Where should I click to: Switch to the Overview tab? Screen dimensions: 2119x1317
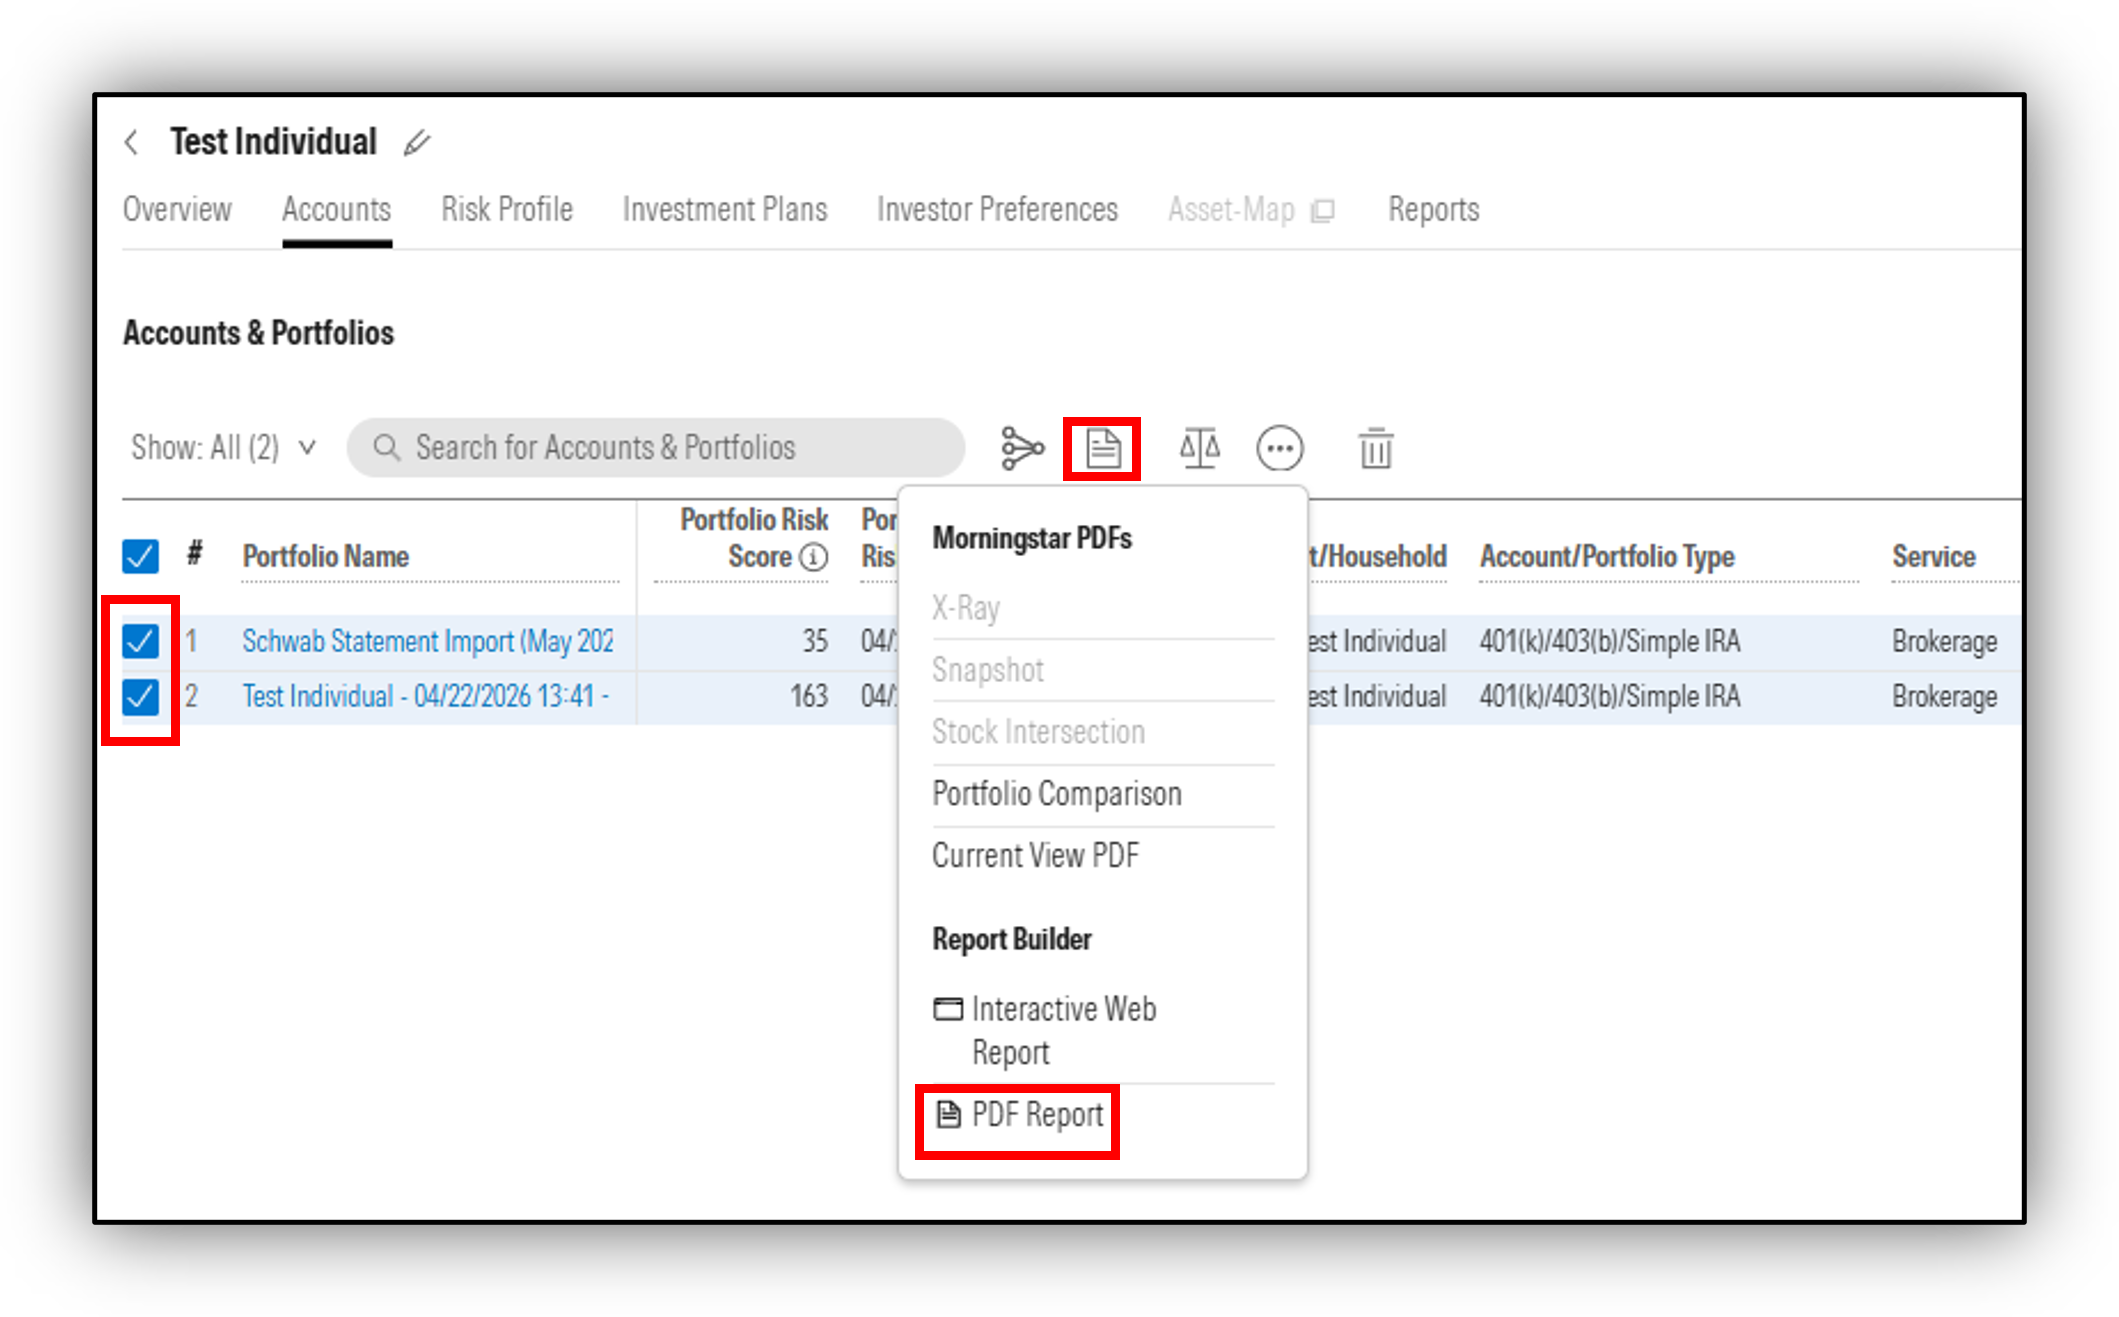click(177, 209)
